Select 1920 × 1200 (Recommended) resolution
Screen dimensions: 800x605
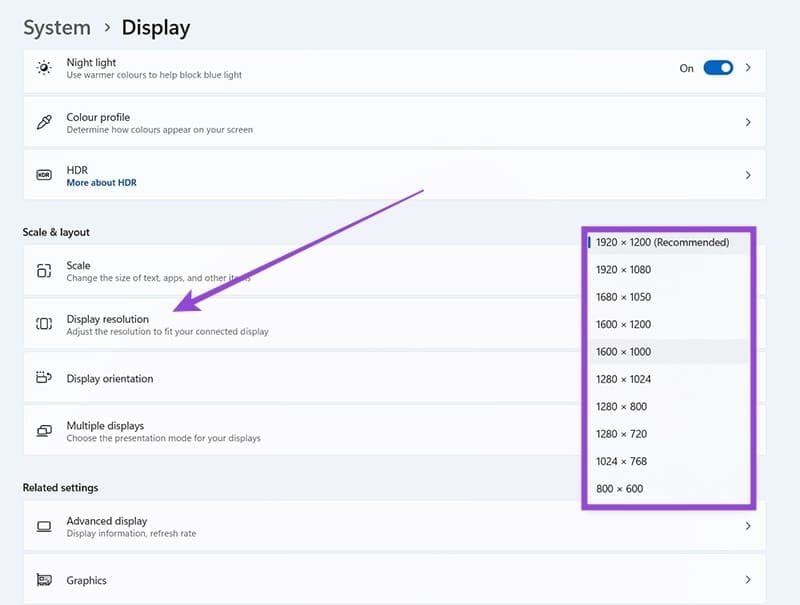[x=662, y=242]
